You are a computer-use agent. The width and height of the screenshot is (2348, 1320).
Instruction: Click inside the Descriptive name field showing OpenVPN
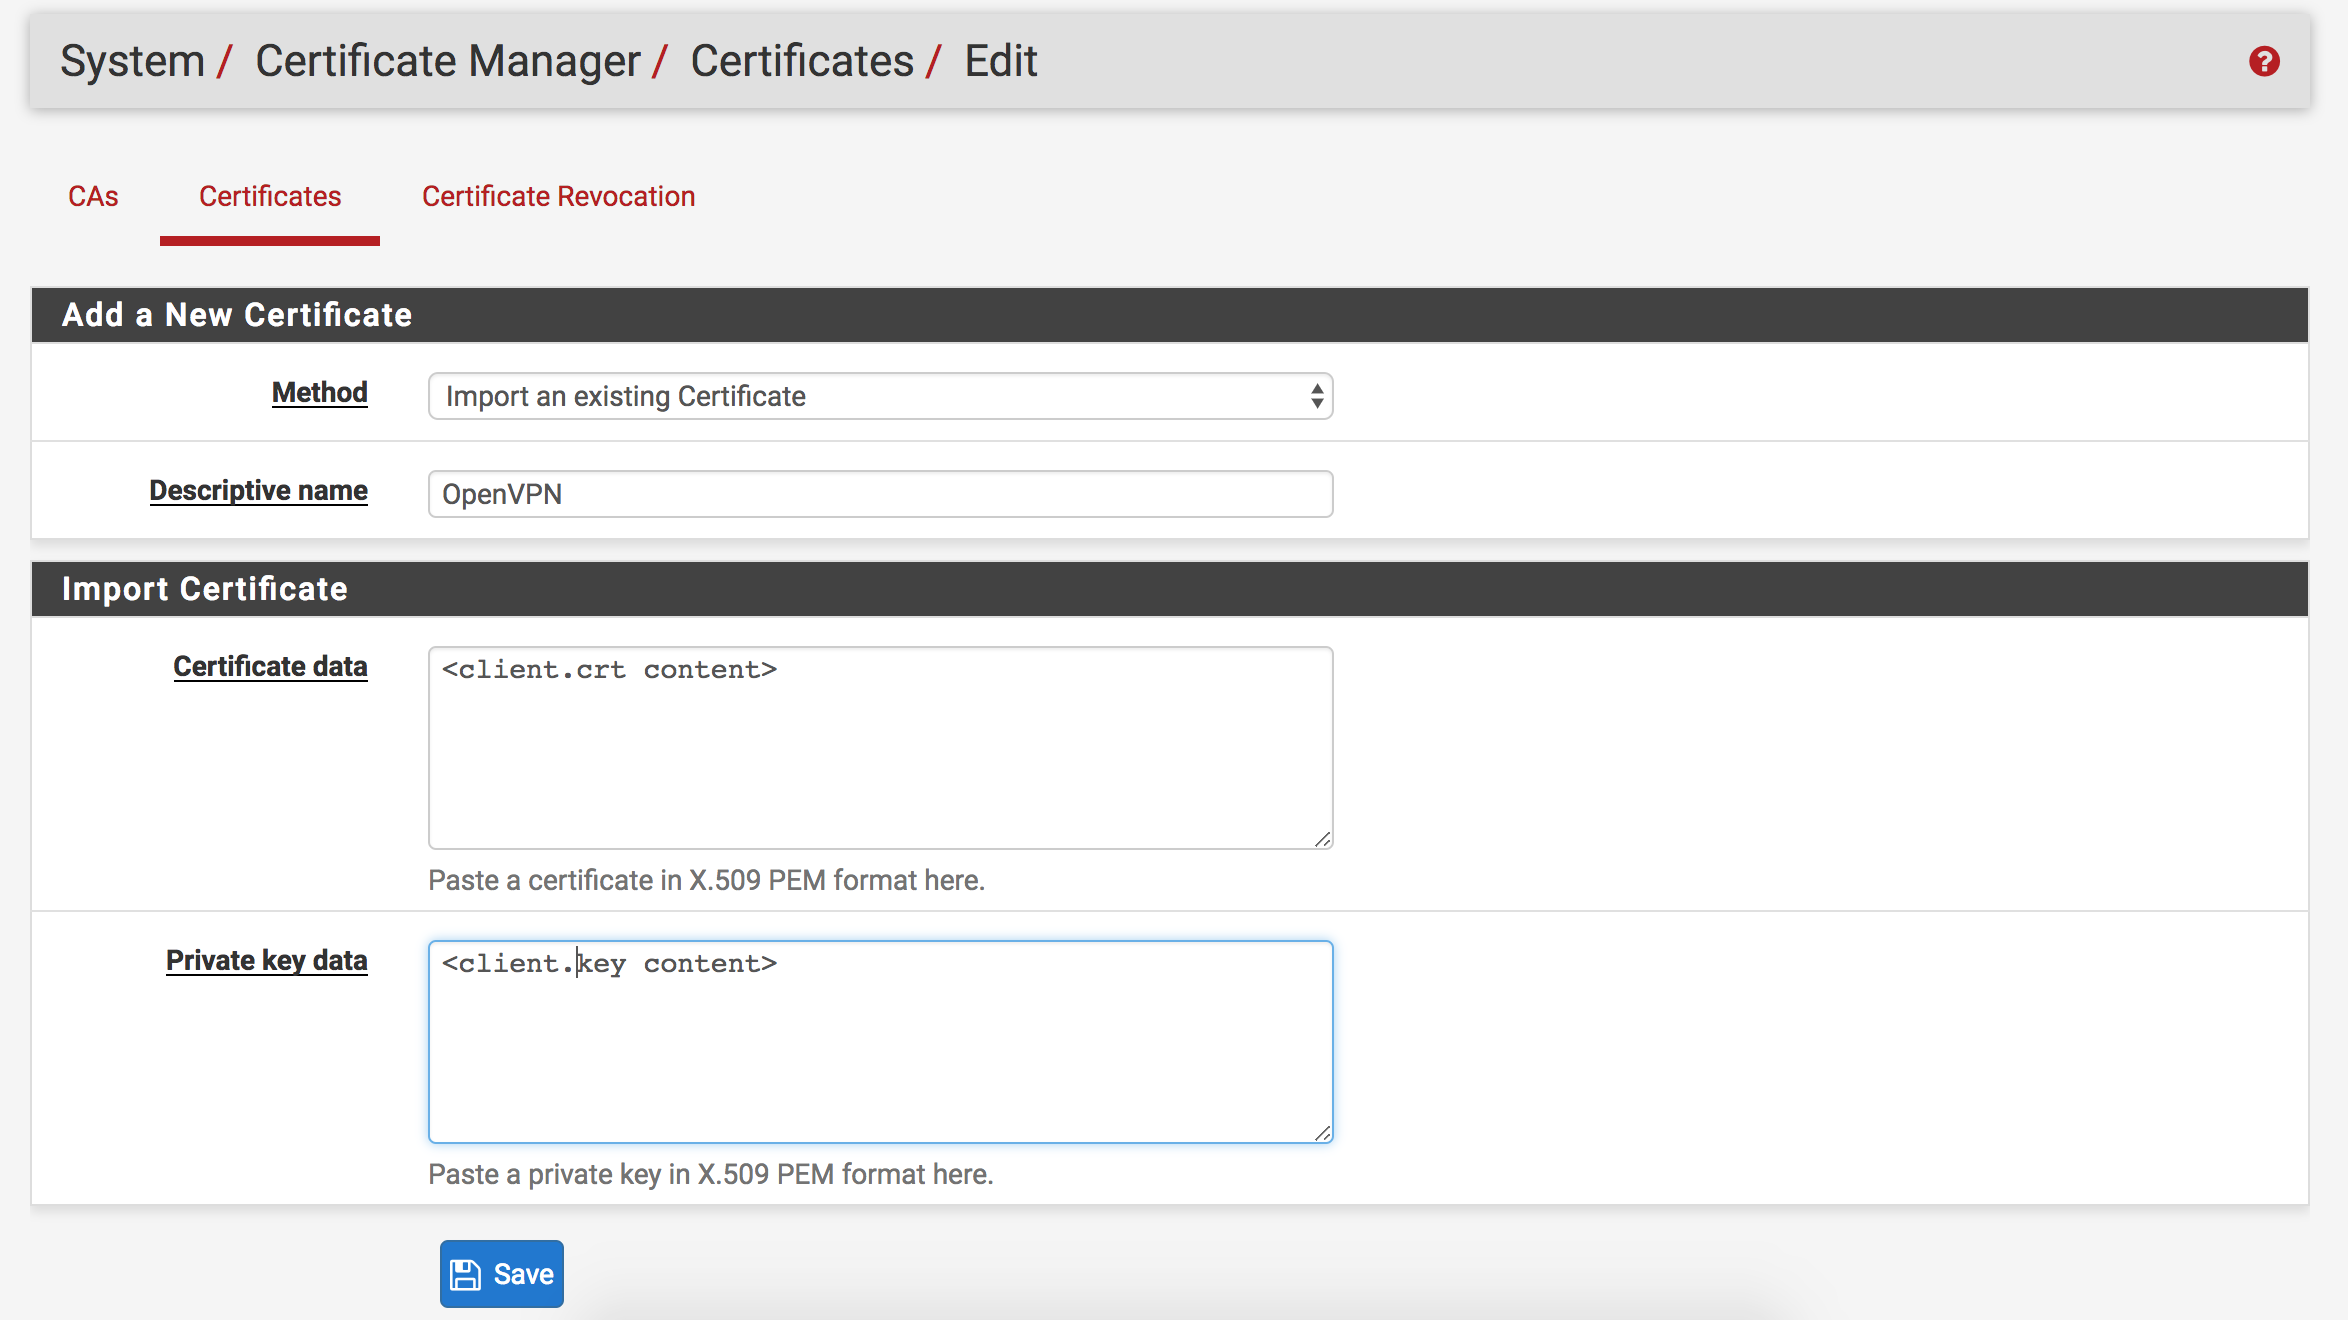(x=880, y=493)
